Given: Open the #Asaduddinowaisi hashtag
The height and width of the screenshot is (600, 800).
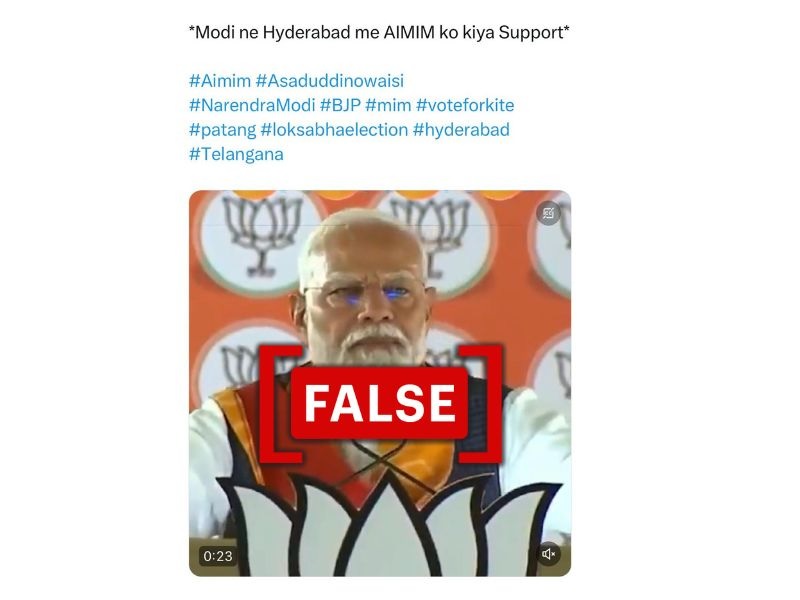Looking at the screenshot, I should pyautogui.click(x=330, y=81).
